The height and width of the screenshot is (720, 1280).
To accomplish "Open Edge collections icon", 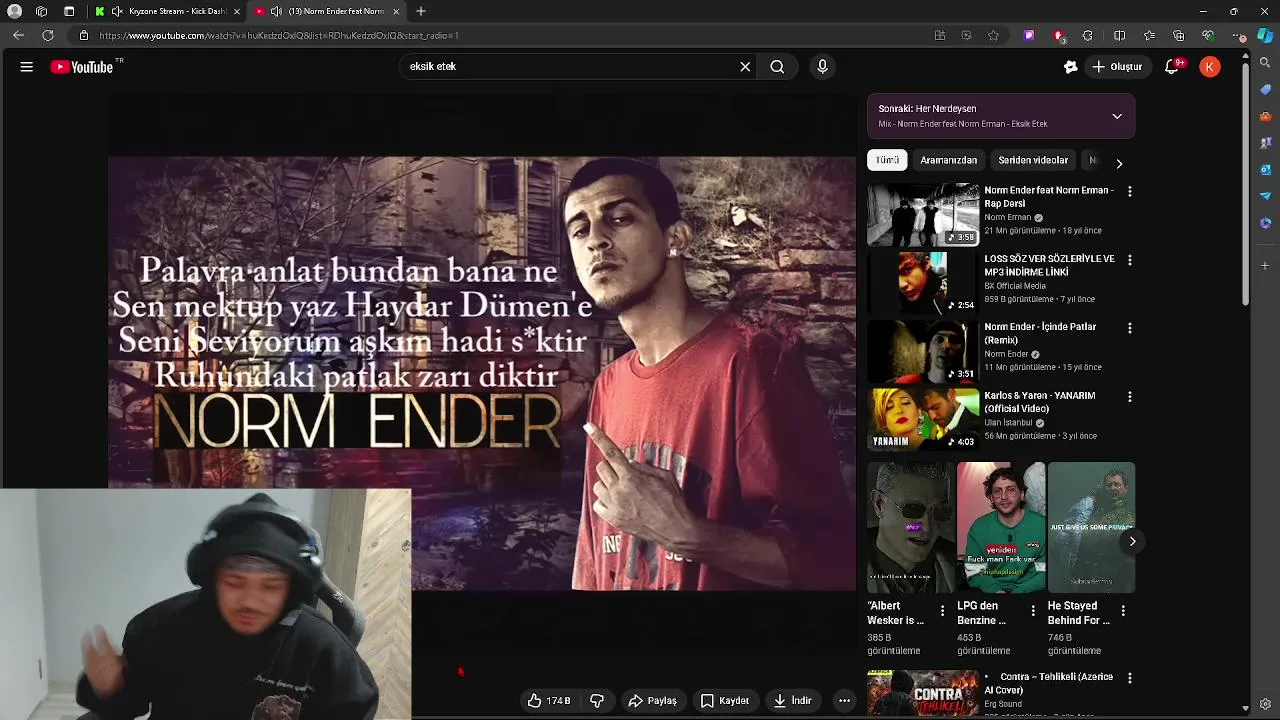I will pyautogui.click(x=1179, y=35).
